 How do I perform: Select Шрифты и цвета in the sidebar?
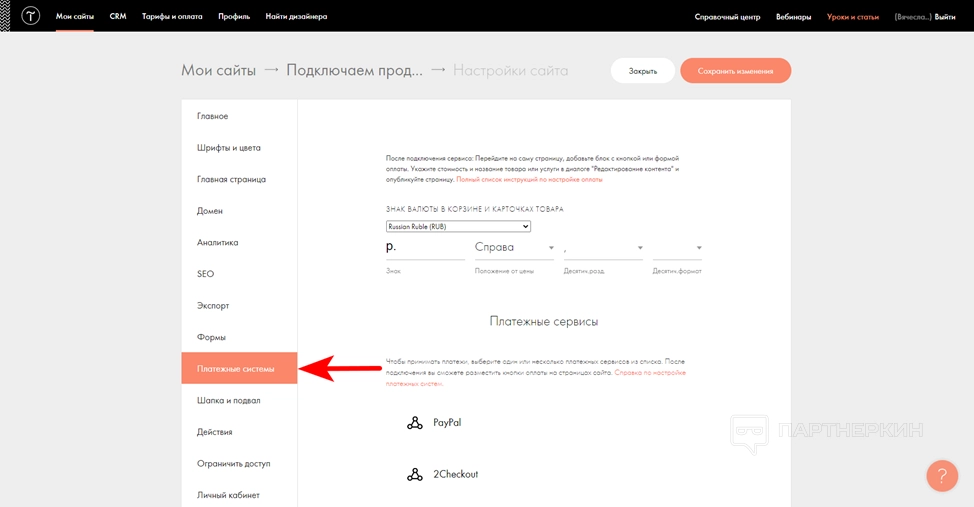click(x=229, y=148)
